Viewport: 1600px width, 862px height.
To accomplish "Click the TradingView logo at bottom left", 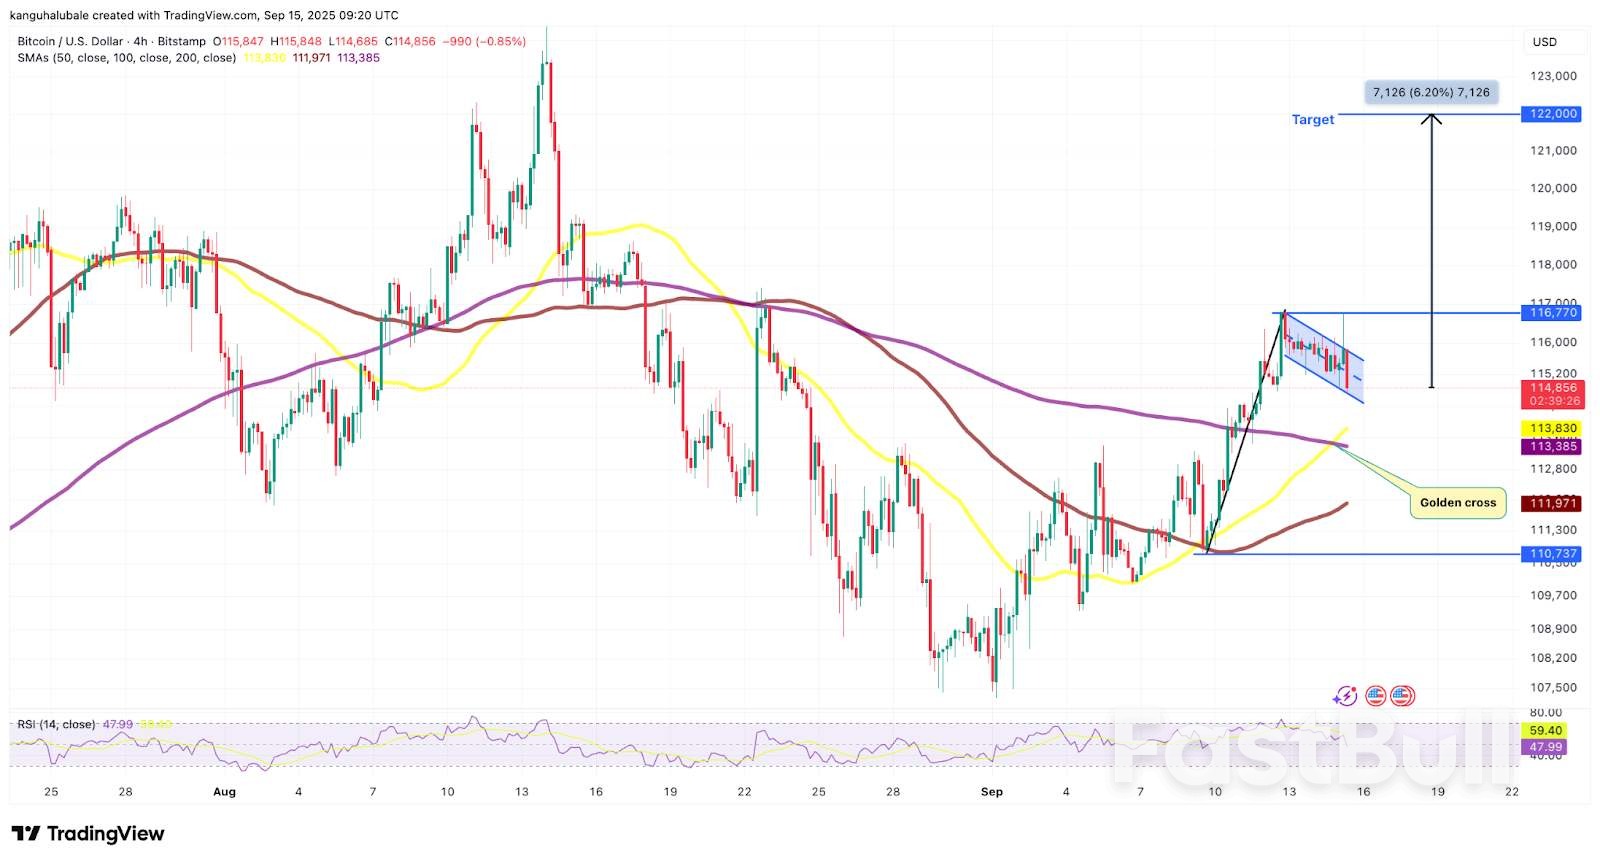I will tap(88, 834).
